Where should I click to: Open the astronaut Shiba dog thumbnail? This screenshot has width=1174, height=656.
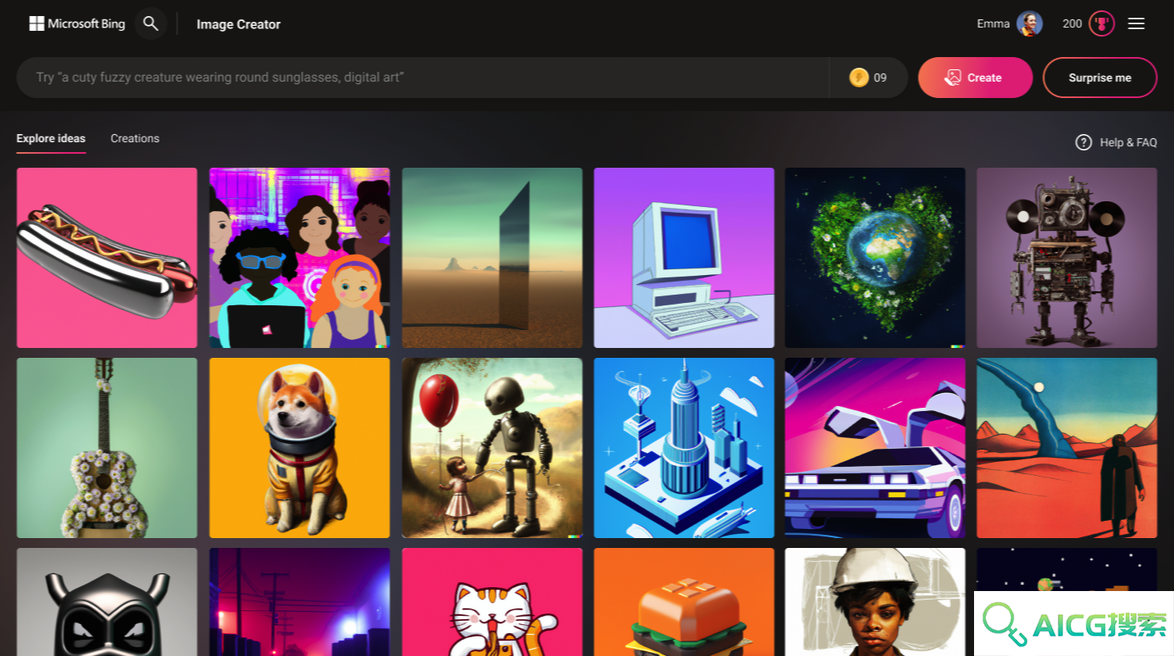pyautogui.click(x=299, y=448)
